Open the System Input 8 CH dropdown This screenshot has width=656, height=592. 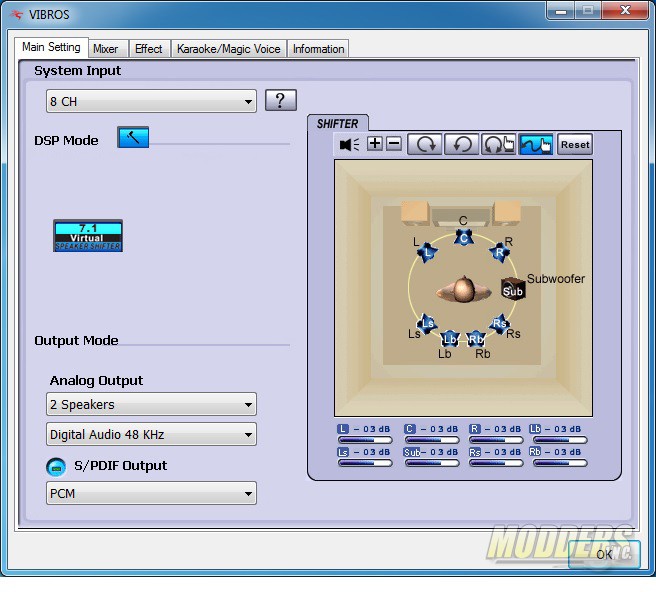[151, 101]
